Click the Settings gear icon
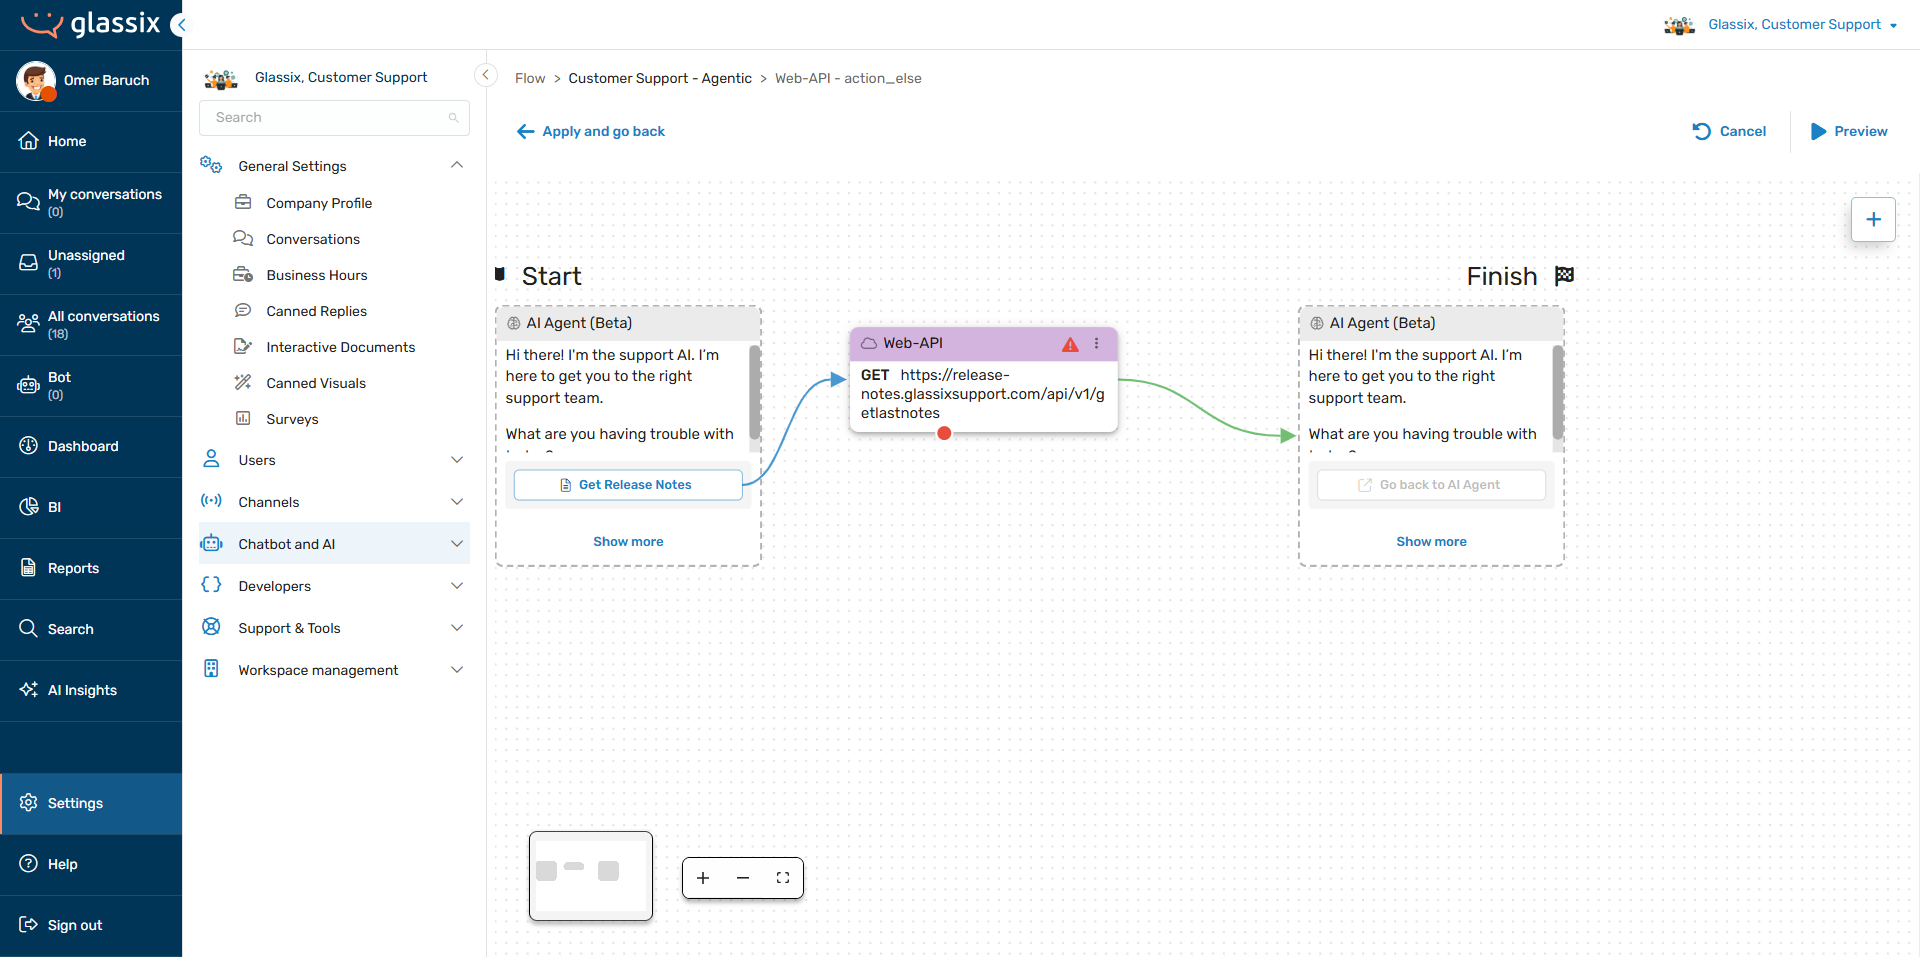 (x=29, y=803)
